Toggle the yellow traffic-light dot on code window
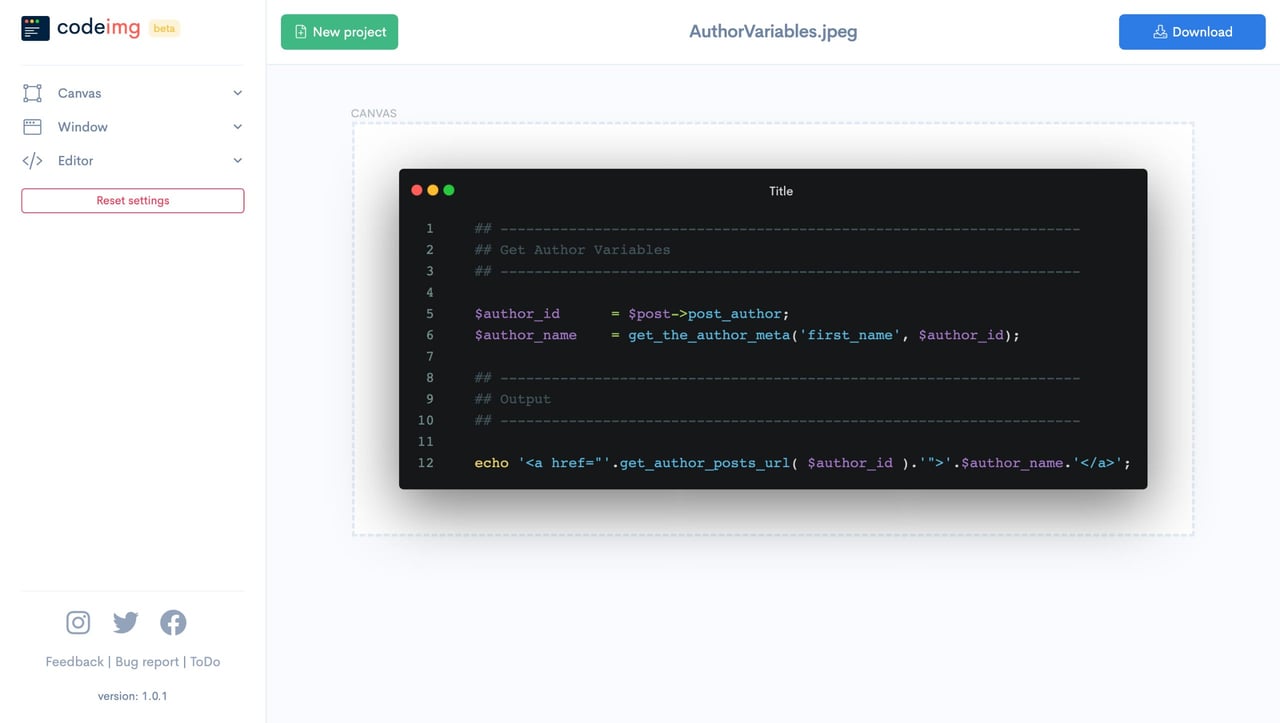This screenshot has height=723, width=1280. pyautogui.click(x=433, y=189)
